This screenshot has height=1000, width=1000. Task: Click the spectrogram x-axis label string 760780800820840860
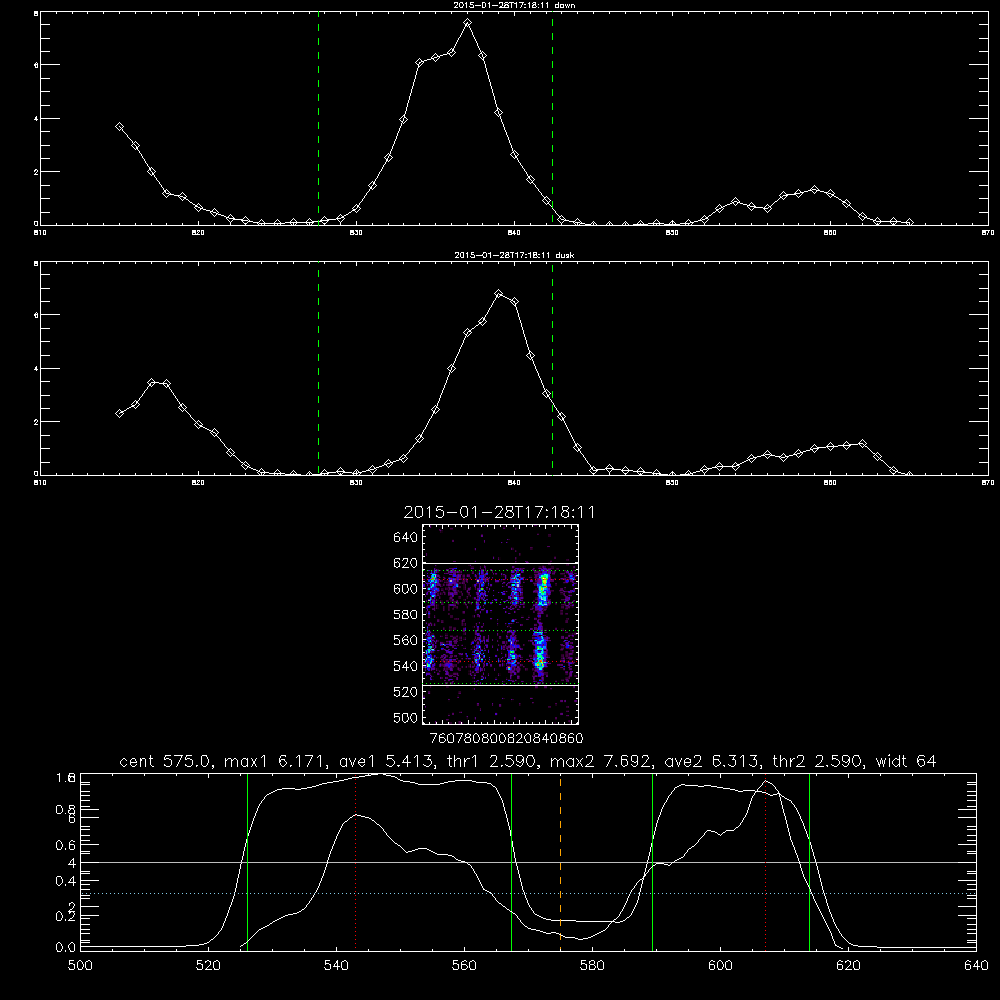(506, 739)
